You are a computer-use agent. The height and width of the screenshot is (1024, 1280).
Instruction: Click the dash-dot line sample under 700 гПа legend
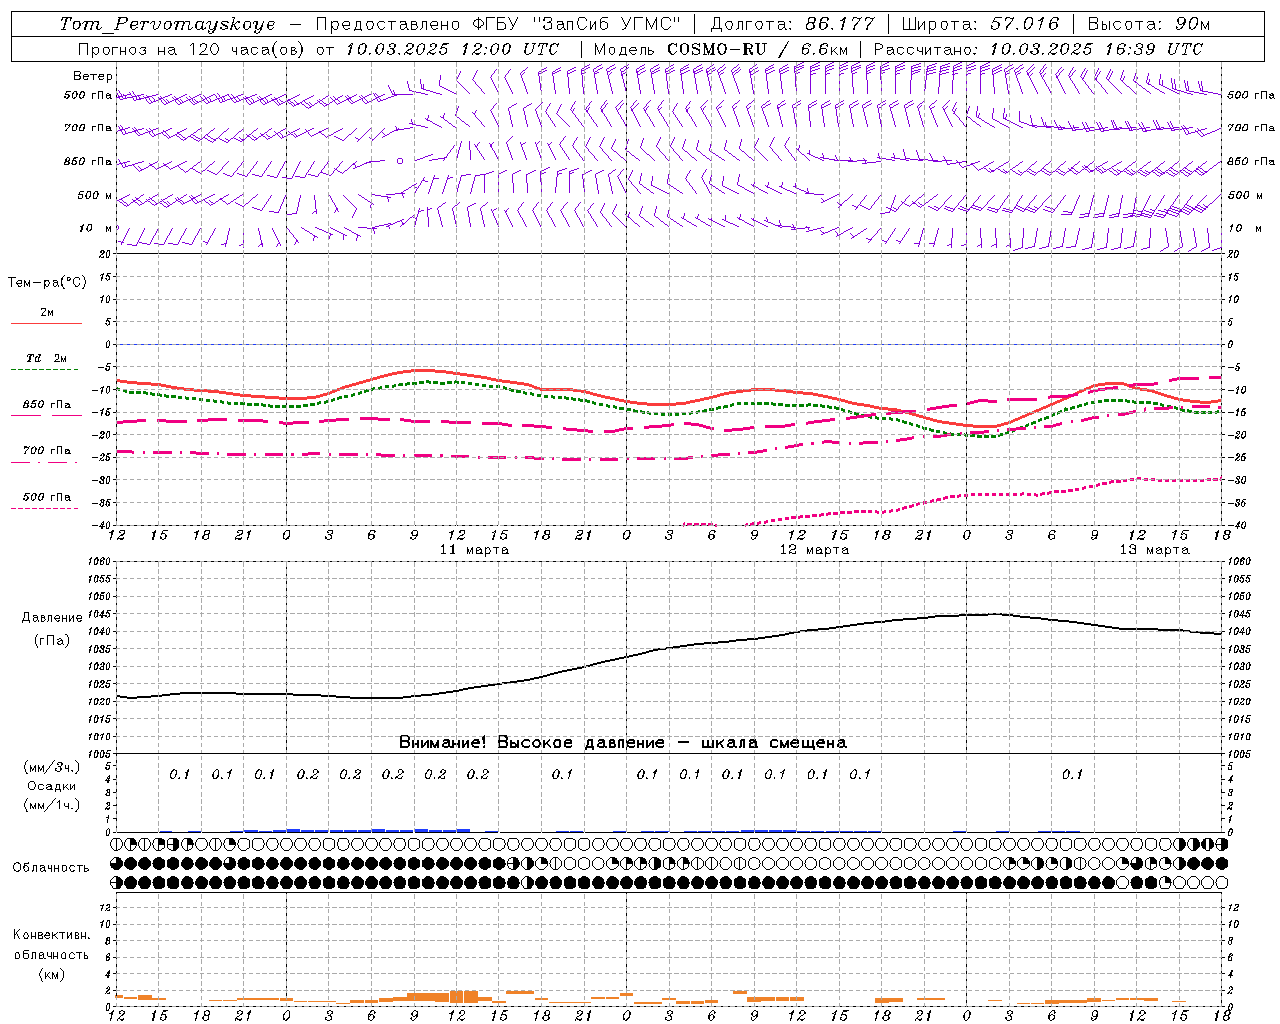click(x=46, y=463)
